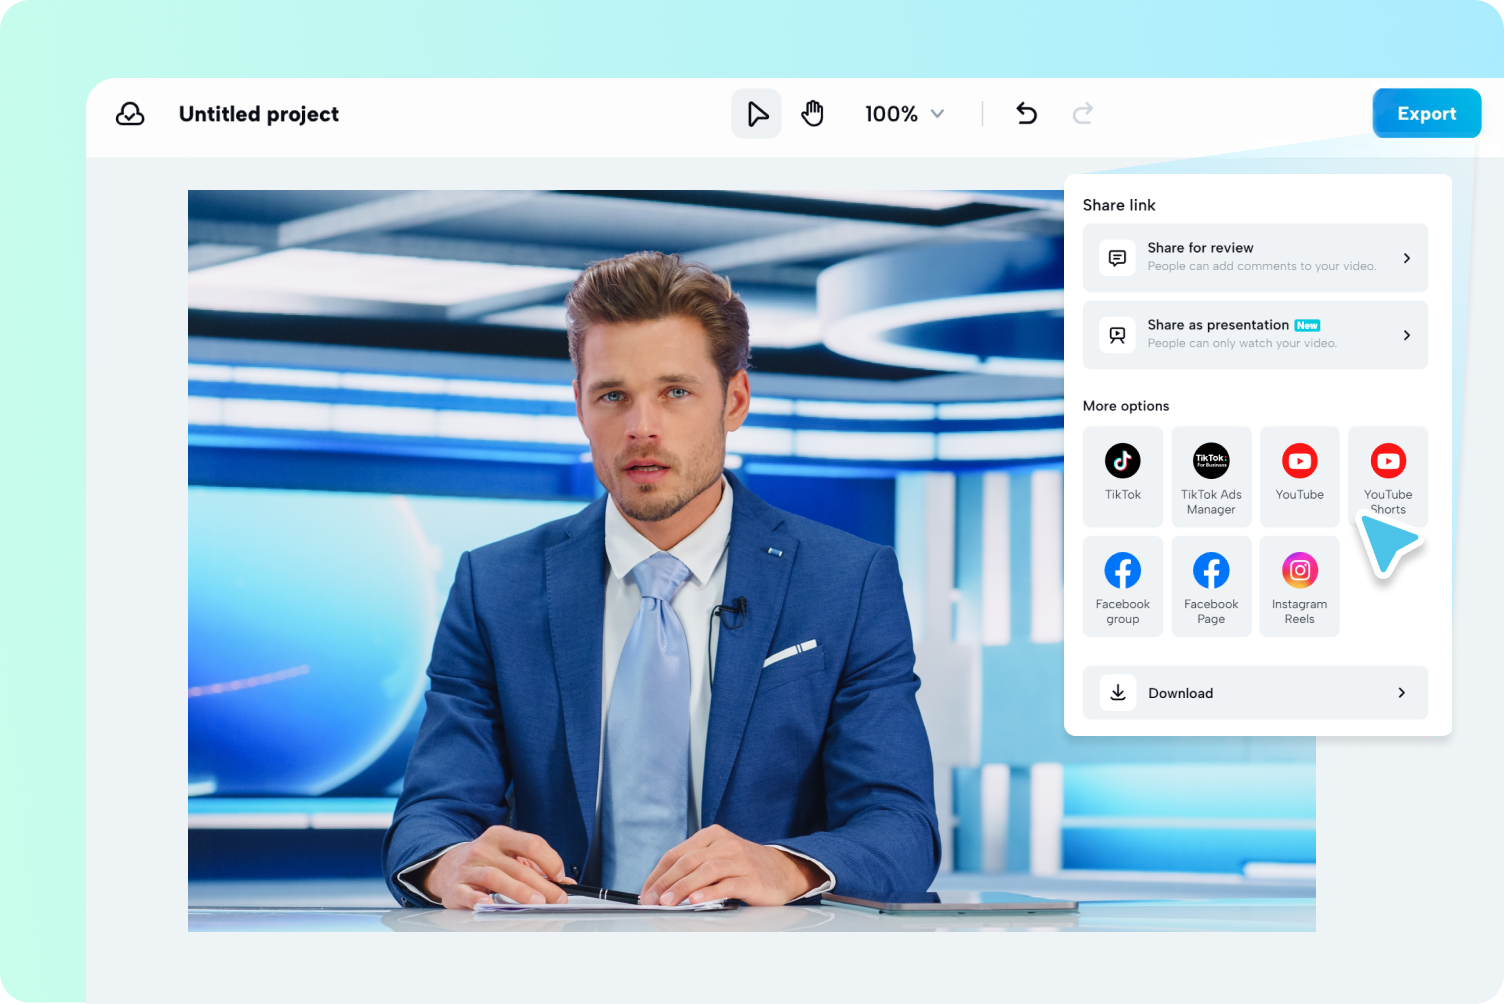1504x1004 pixels.
Task: Share to YouTube Shorts
Action: point(1388,477)
